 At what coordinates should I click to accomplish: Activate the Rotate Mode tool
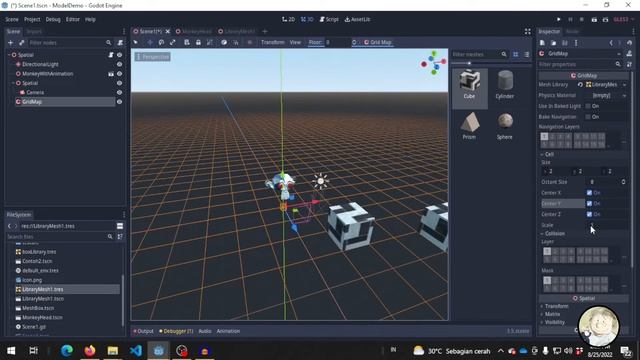tap(161, 42)
